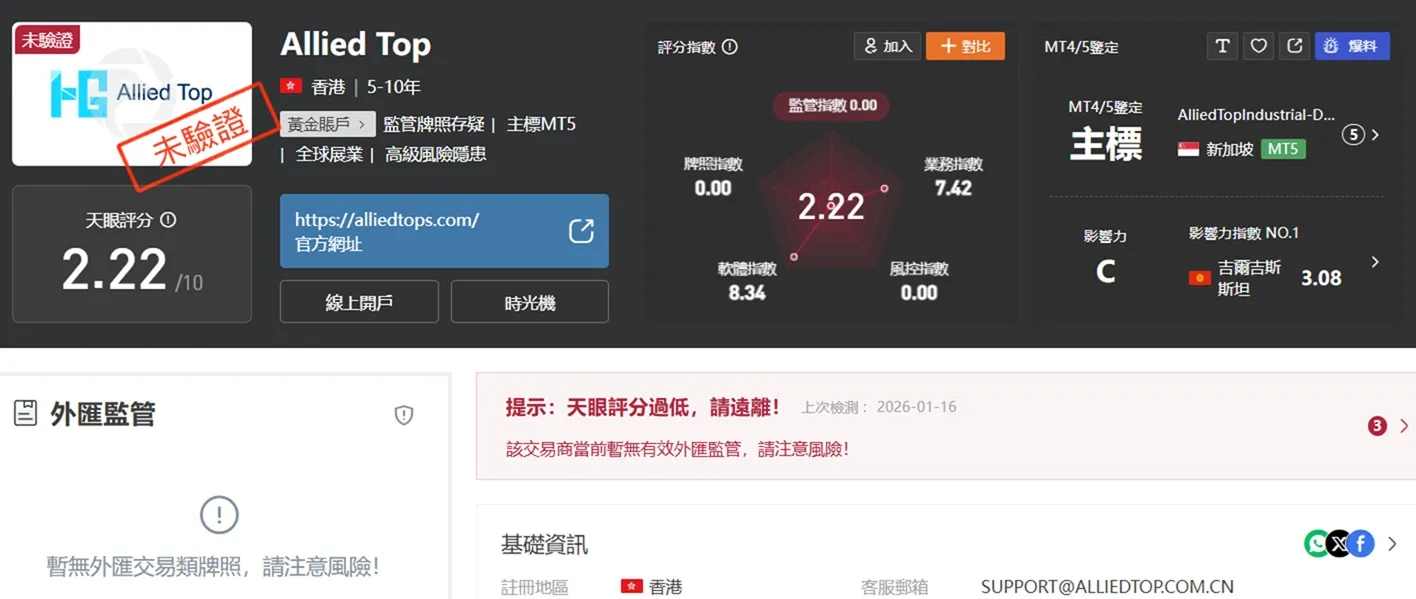1416x599 pixels.
Task: Click the AlliedTopIndustrial-D... server name
Action: 1256,115
